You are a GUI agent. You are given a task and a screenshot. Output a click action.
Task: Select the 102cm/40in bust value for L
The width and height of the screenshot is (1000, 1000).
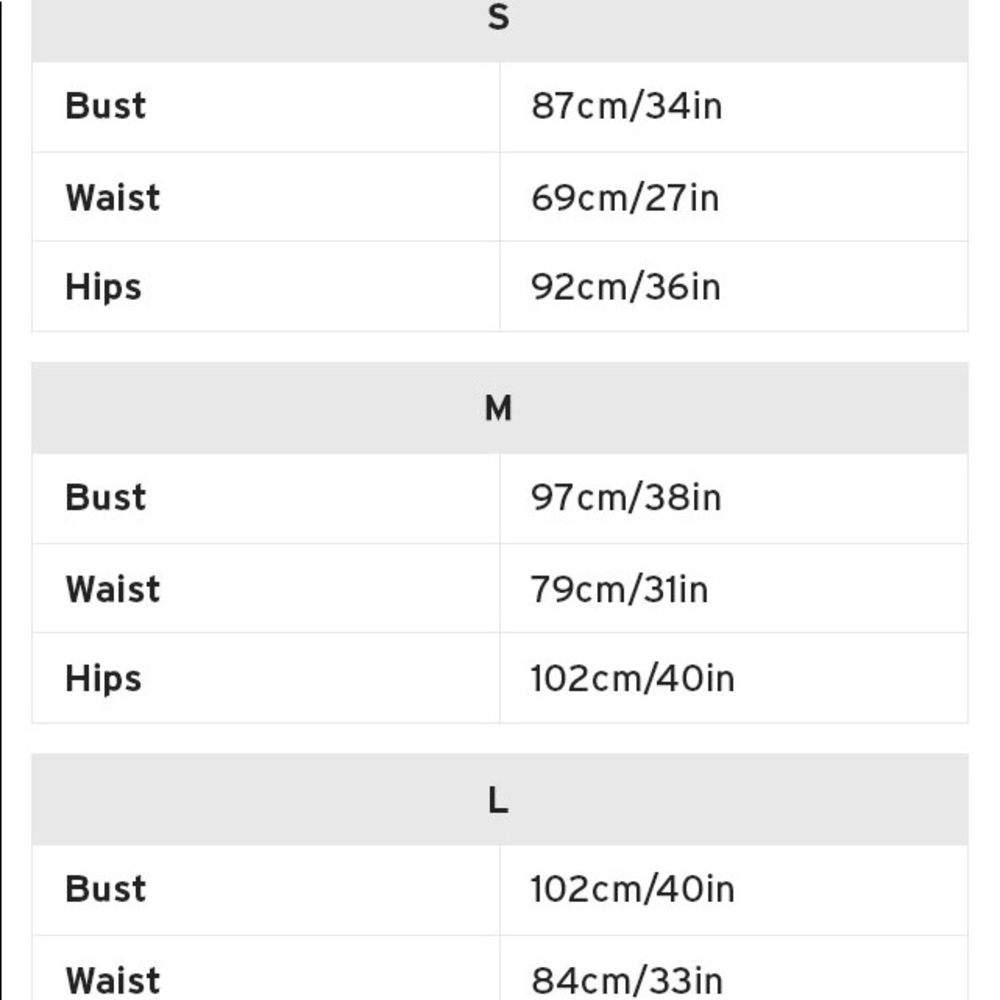pos(633,889)
